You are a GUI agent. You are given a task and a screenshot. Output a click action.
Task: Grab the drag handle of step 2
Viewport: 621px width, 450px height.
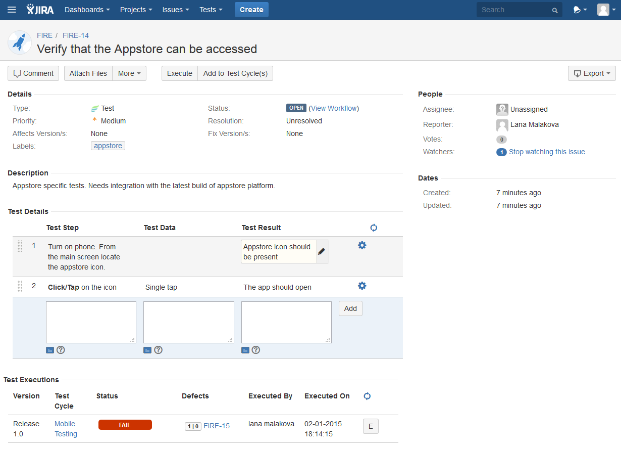(20, 286)
